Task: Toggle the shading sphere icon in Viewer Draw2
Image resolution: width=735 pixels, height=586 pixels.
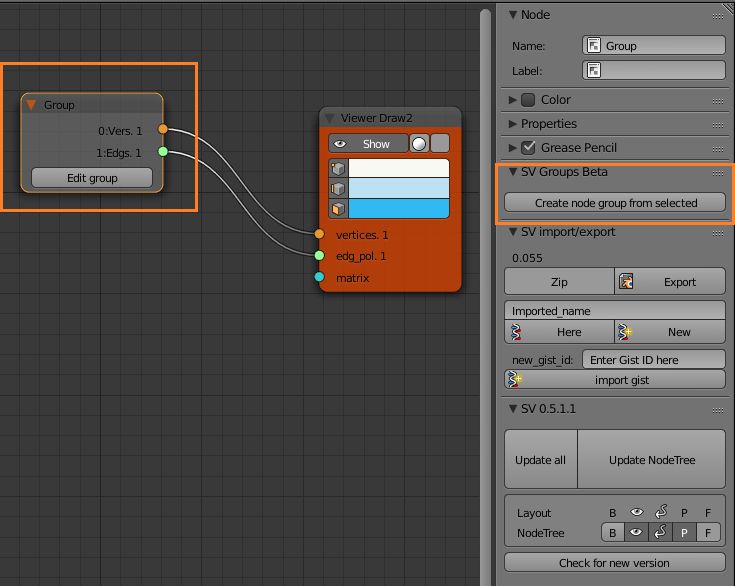Action: click(x=419, y=143)
